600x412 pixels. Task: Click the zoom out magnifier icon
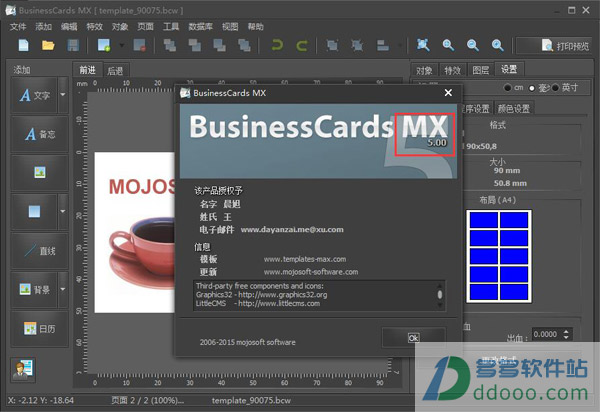(473, 45)
